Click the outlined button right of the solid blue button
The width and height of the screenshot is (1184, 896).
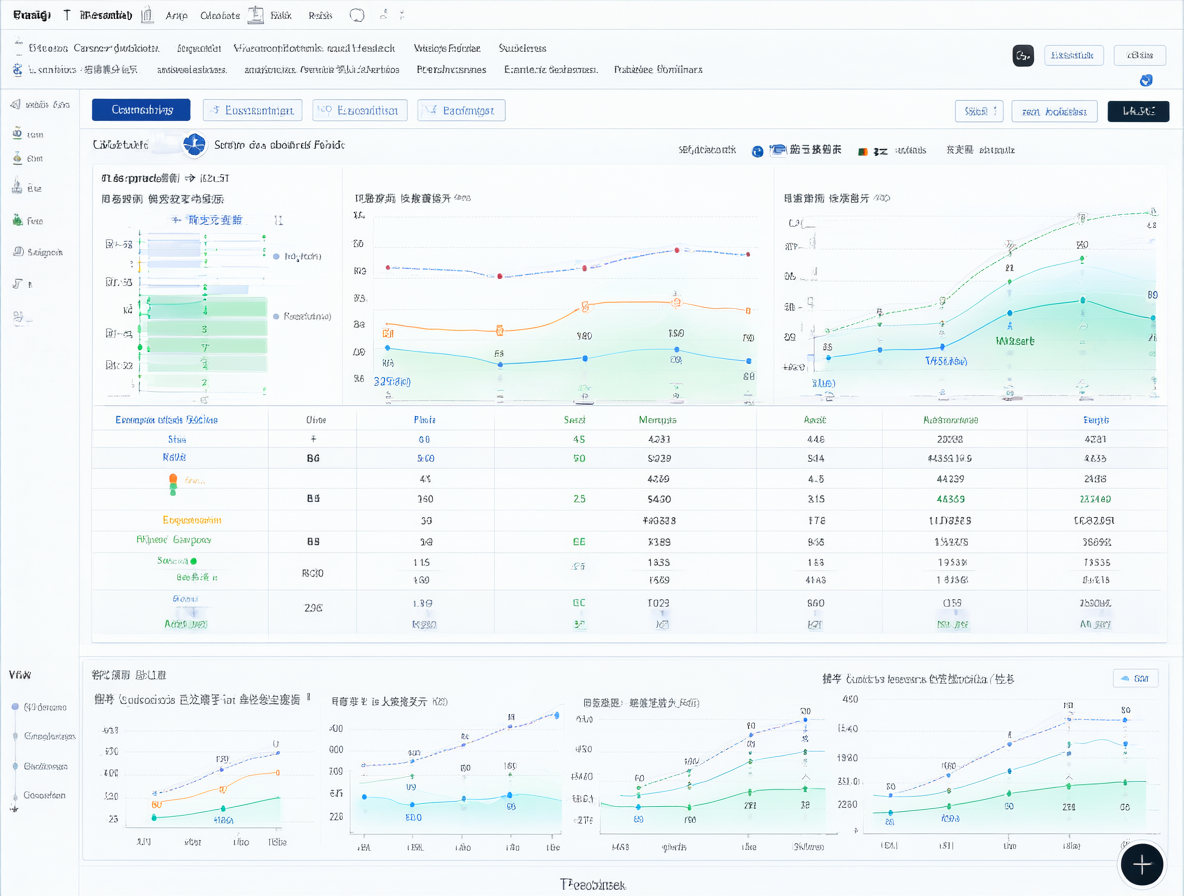(x=253, y=110)
